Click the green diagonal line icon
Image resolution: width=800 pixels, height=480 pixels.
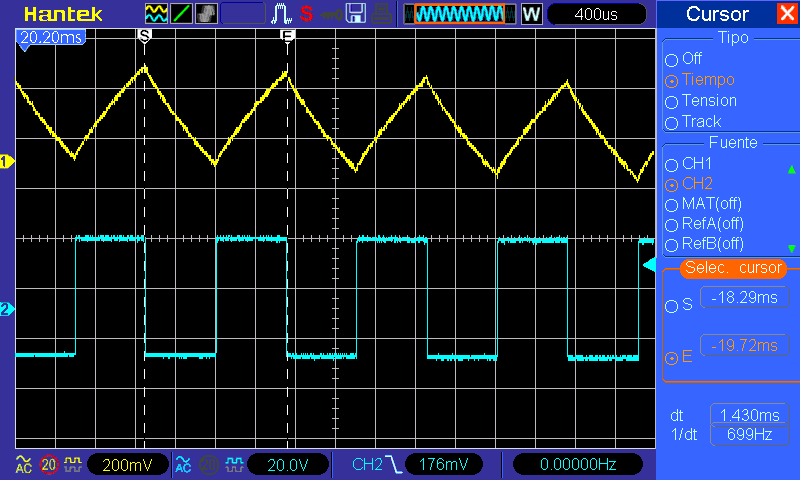[182, 14]
